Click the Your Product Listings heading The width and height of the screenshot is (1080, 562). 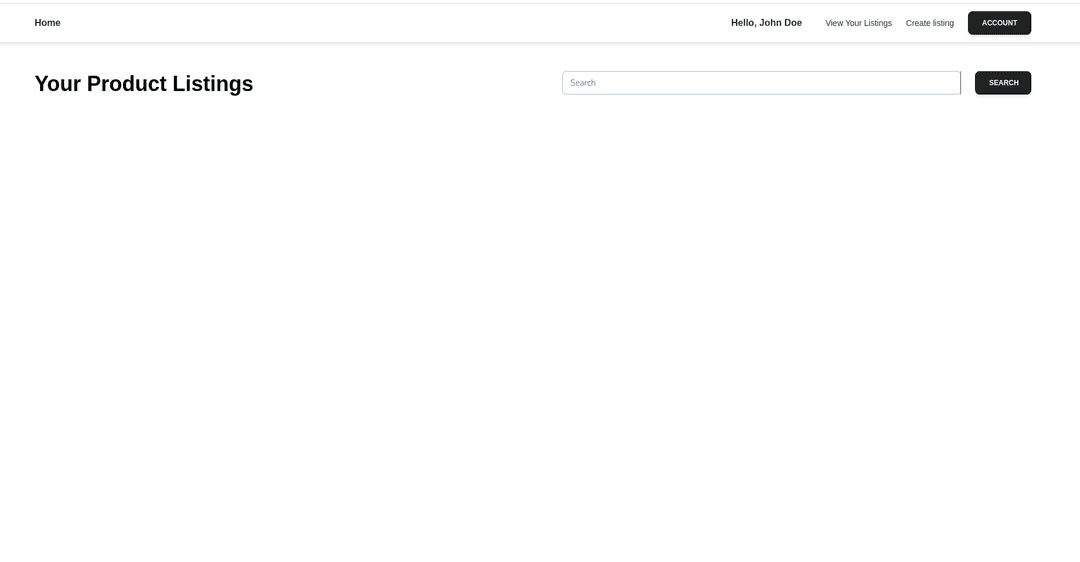pos(144,83)
